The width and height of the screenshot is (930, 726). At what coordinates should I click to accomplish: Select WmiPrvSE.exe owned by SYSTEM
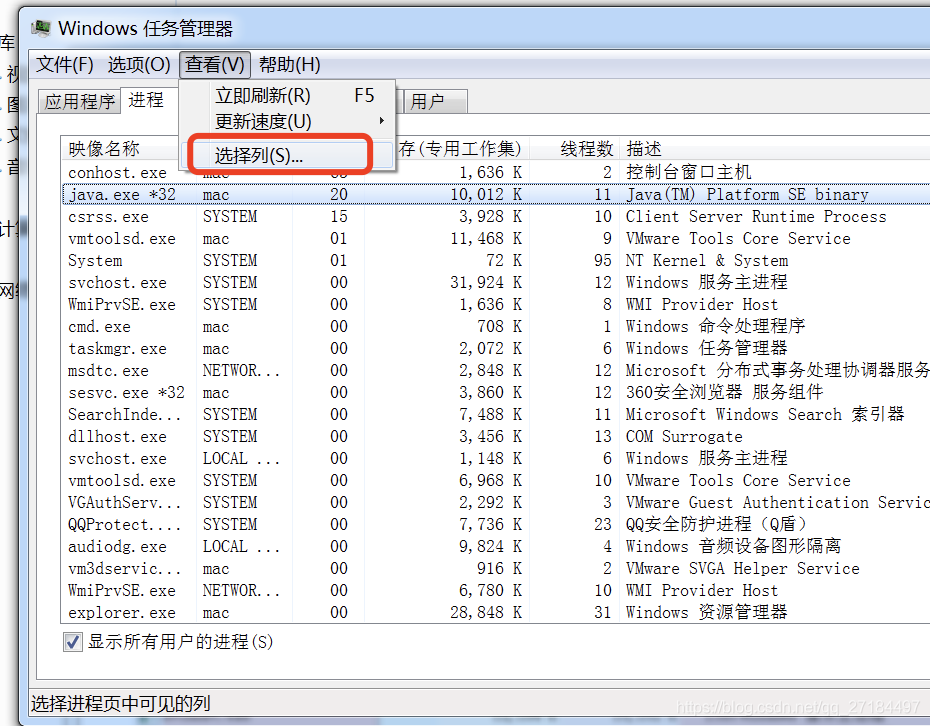[496, 304]
